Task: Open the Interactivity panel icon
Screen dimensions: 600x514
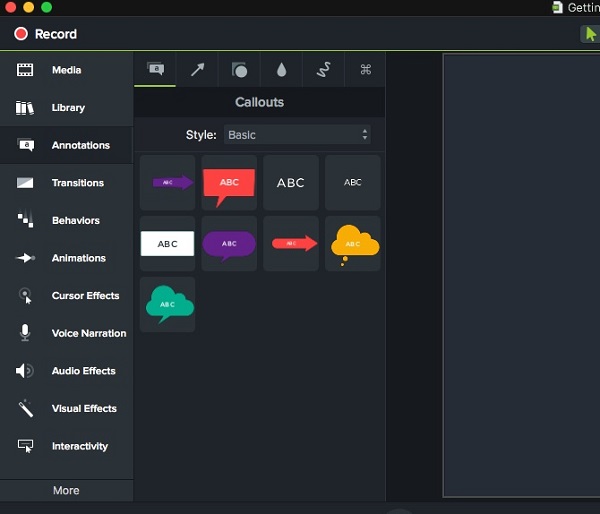Action: [x=26, y=446]
